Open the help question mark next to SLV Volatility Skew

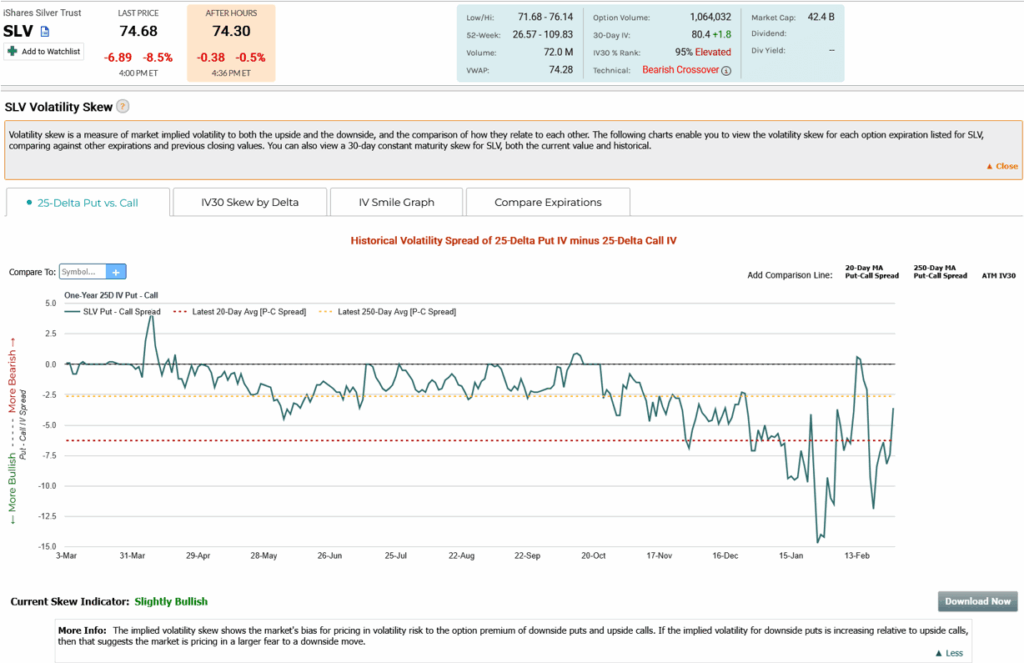pyautogui.click(x=122, y=106)
